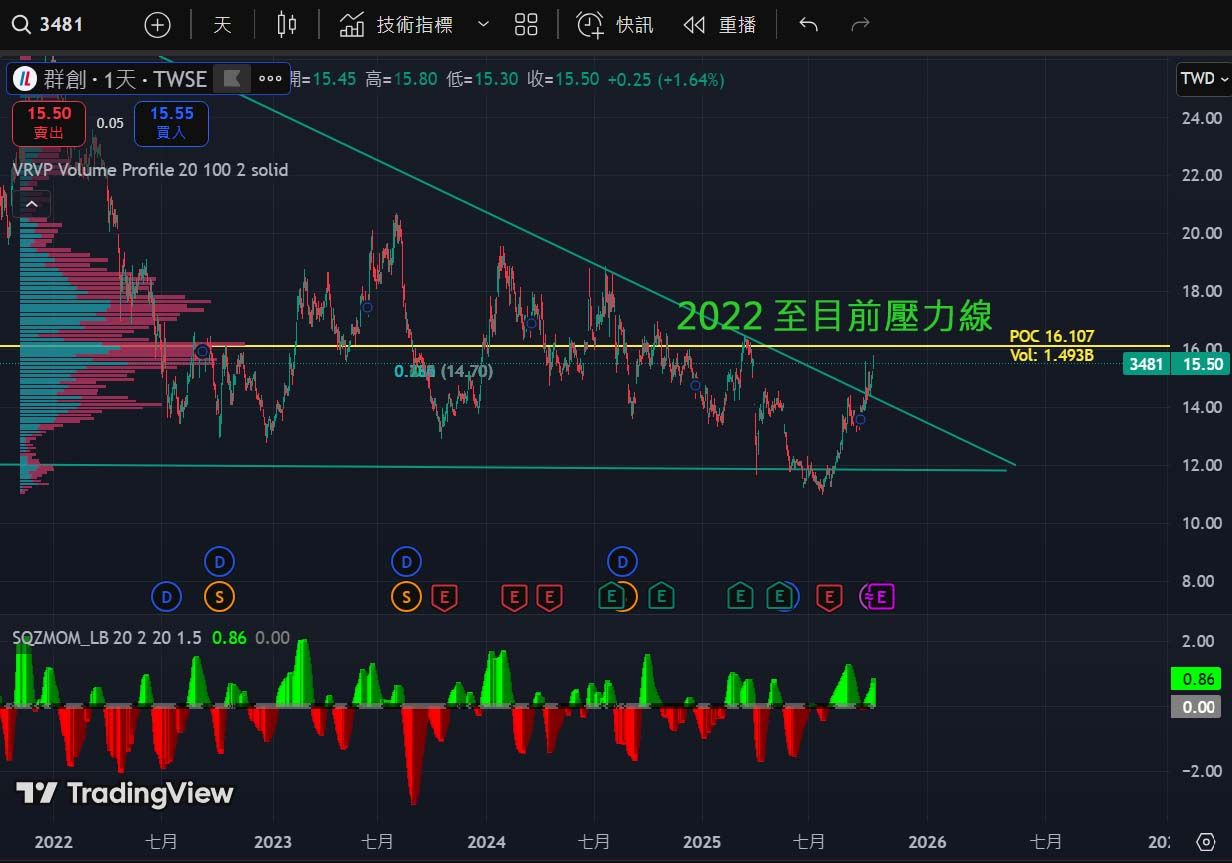The height and width of the screenshot is (863, 1232).
Task: Add a symbol to compare with the plus icon
Action: [x=158, y=25]
